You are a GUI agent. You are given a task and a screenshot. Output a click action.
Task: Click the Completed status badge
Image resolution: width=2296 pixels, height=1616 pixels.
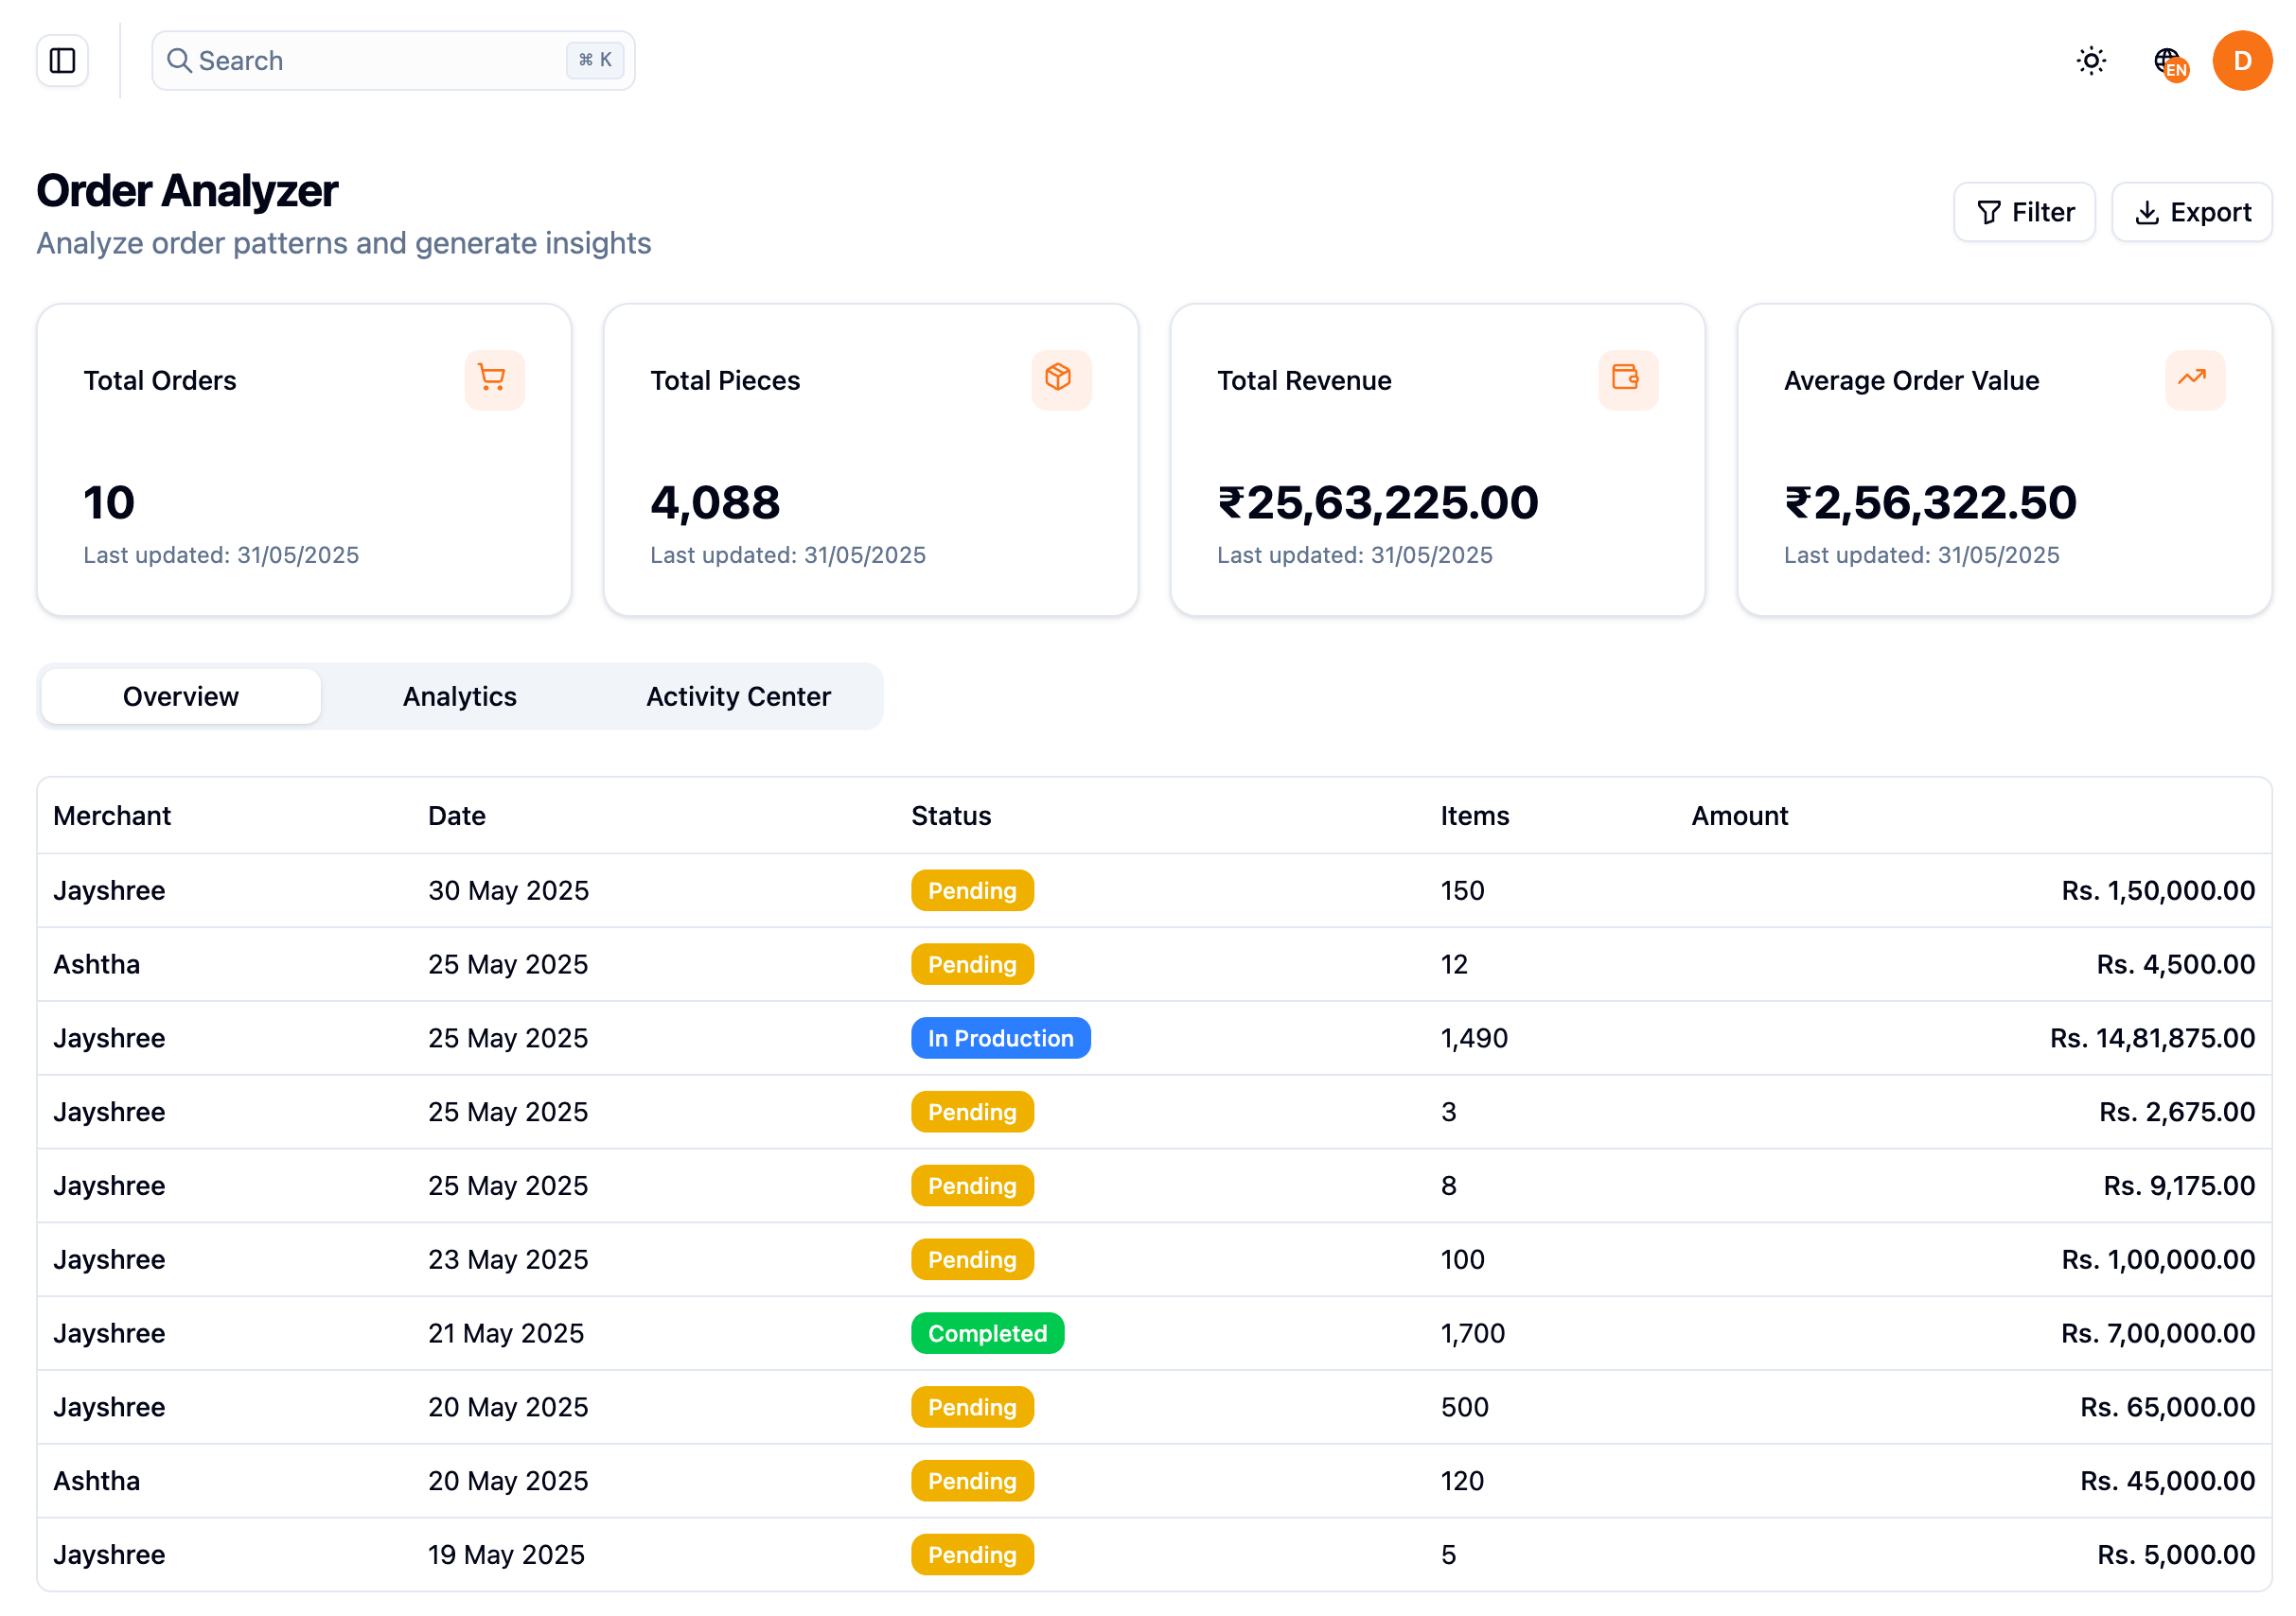point(987,1333)
